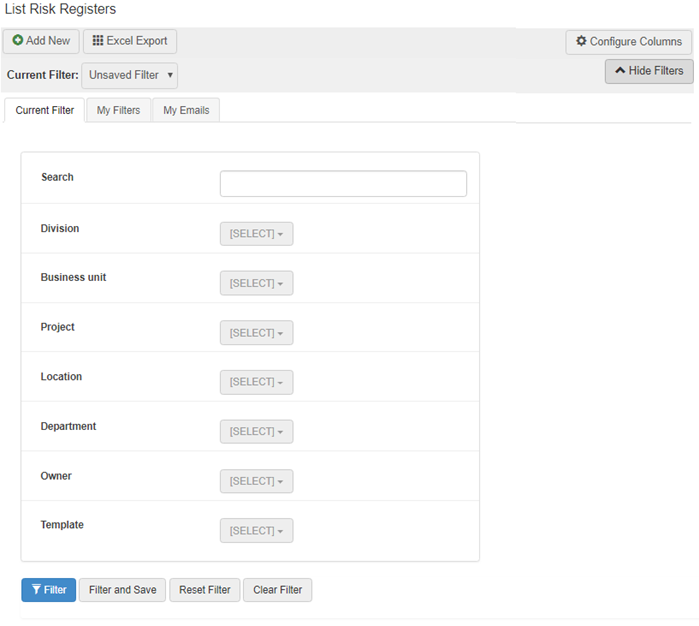699x626 pixels.
Task: Click into the Search text field
Action: pos(343,184)
